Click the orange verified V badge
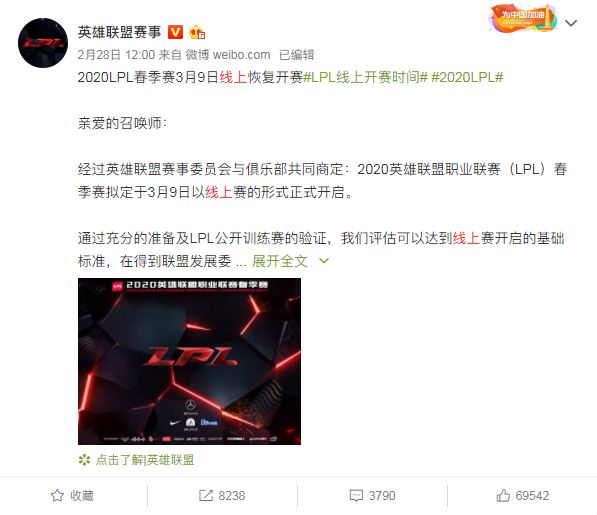This screenshot has height=515, width=597. (x=175, y=32)
